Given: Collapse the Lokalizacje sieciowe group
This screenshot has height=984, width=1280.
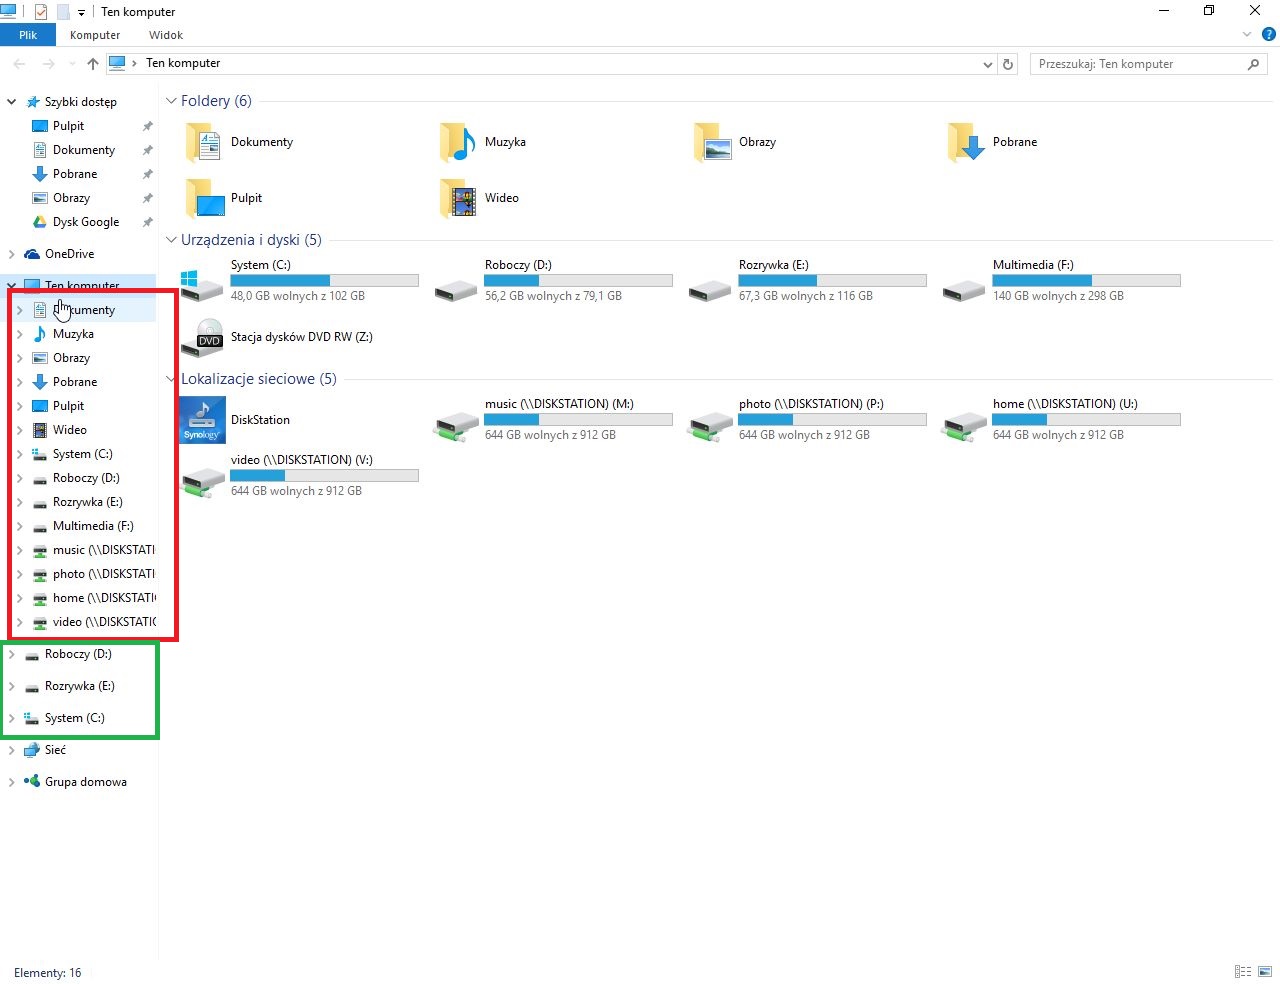Looking at the screenshot, I should tap(171, 379).
